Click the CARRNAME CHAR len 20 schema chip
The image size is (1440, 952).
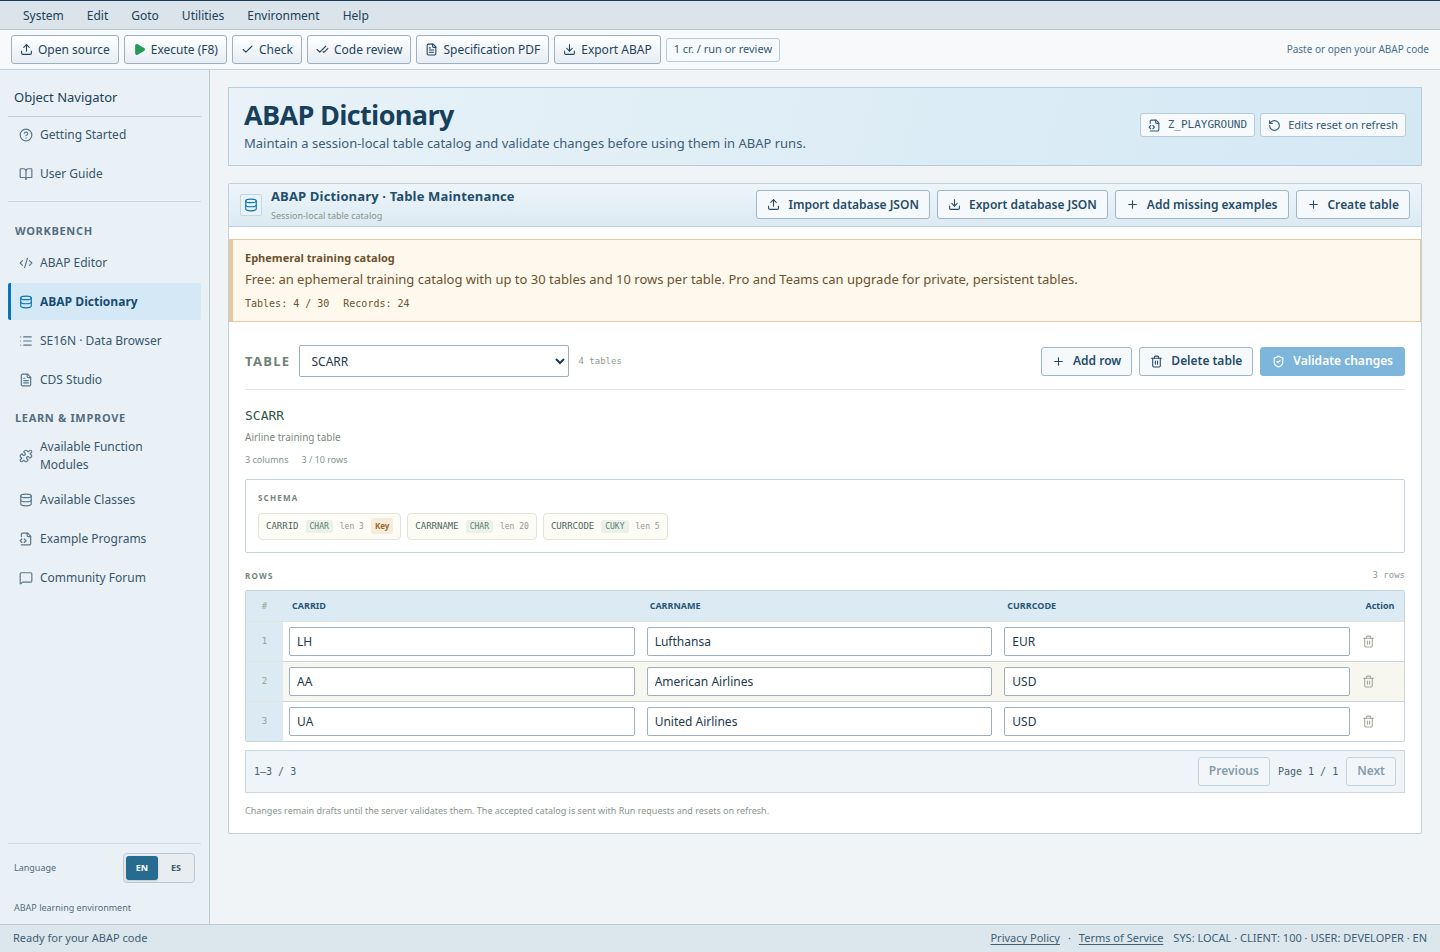(x=472, y=526)
